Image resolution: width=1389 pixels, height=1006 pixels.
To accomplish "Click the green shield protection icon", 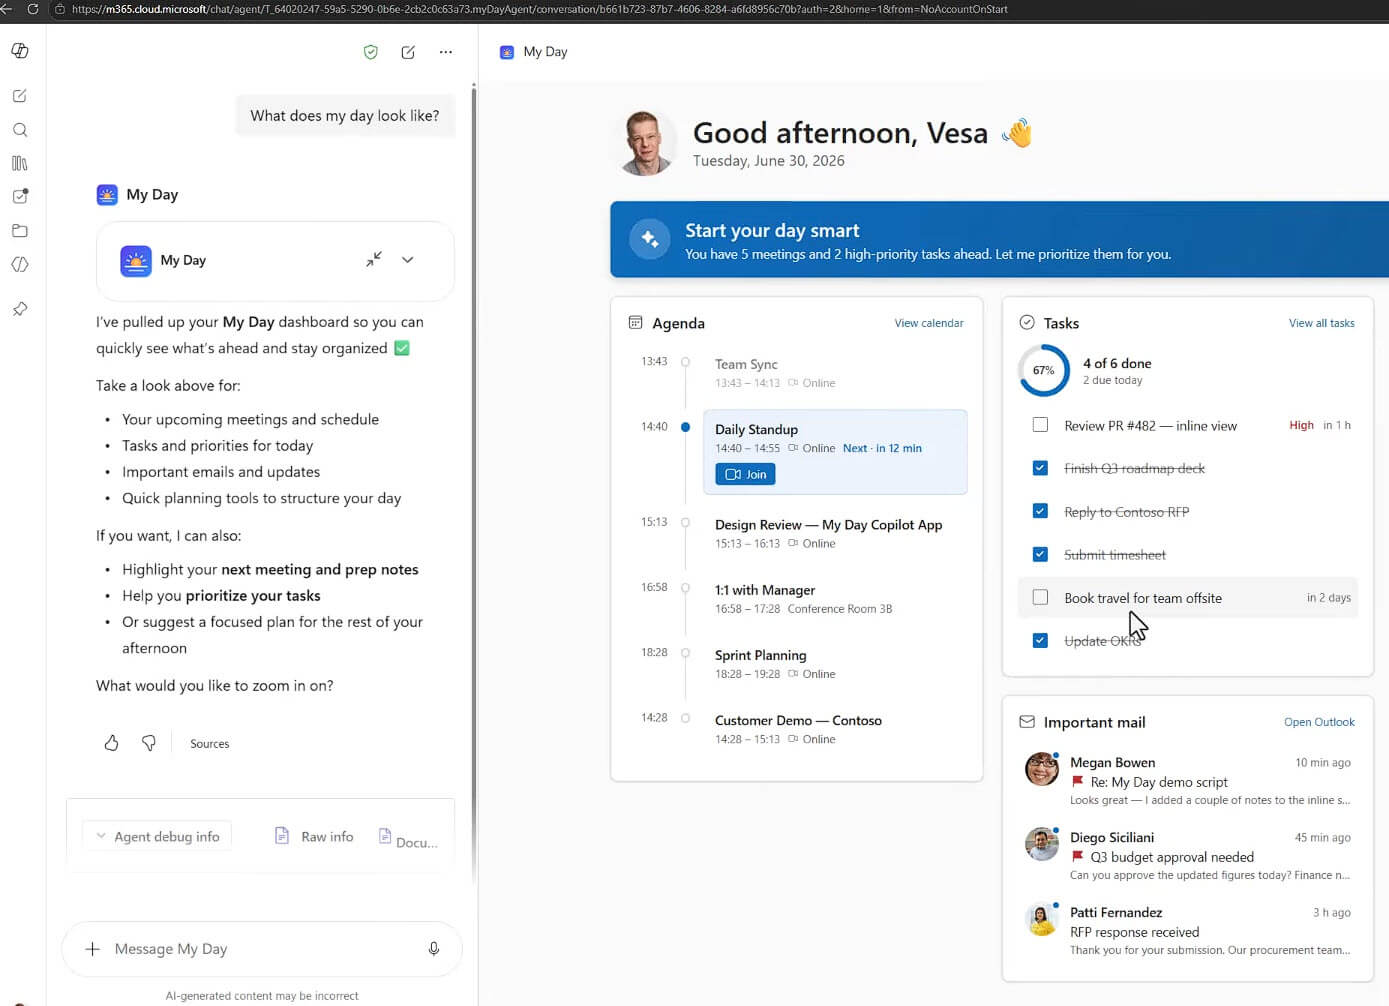I will pyautogui.click(x=371, y=52).
